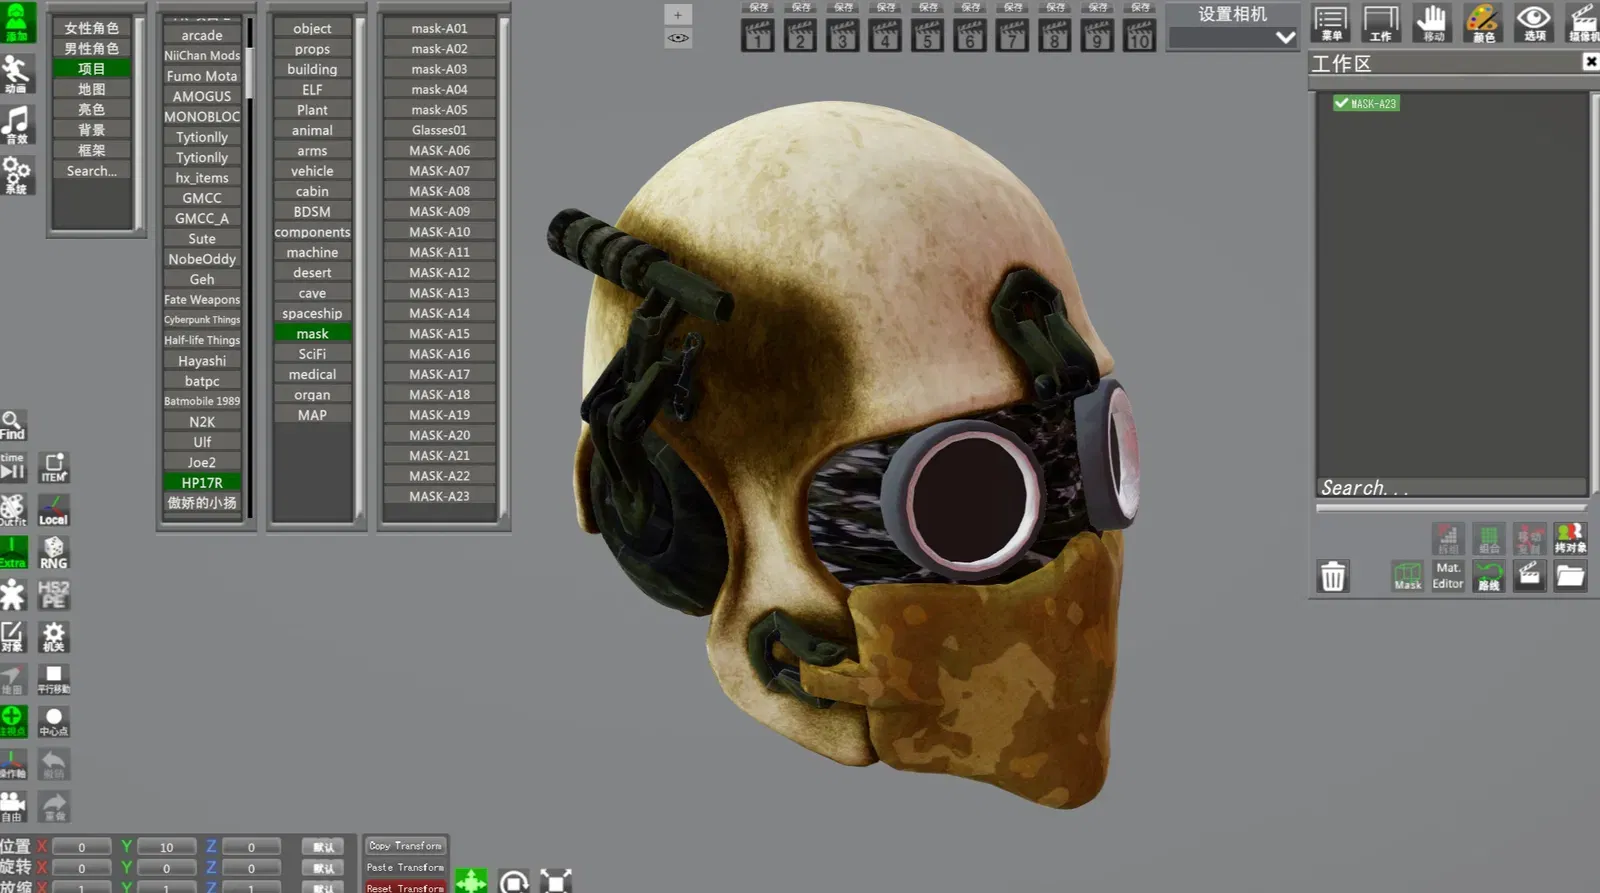Screen dimensions: 1600x893
Task: Click the ITEM add icon
Action: (54, 467)
